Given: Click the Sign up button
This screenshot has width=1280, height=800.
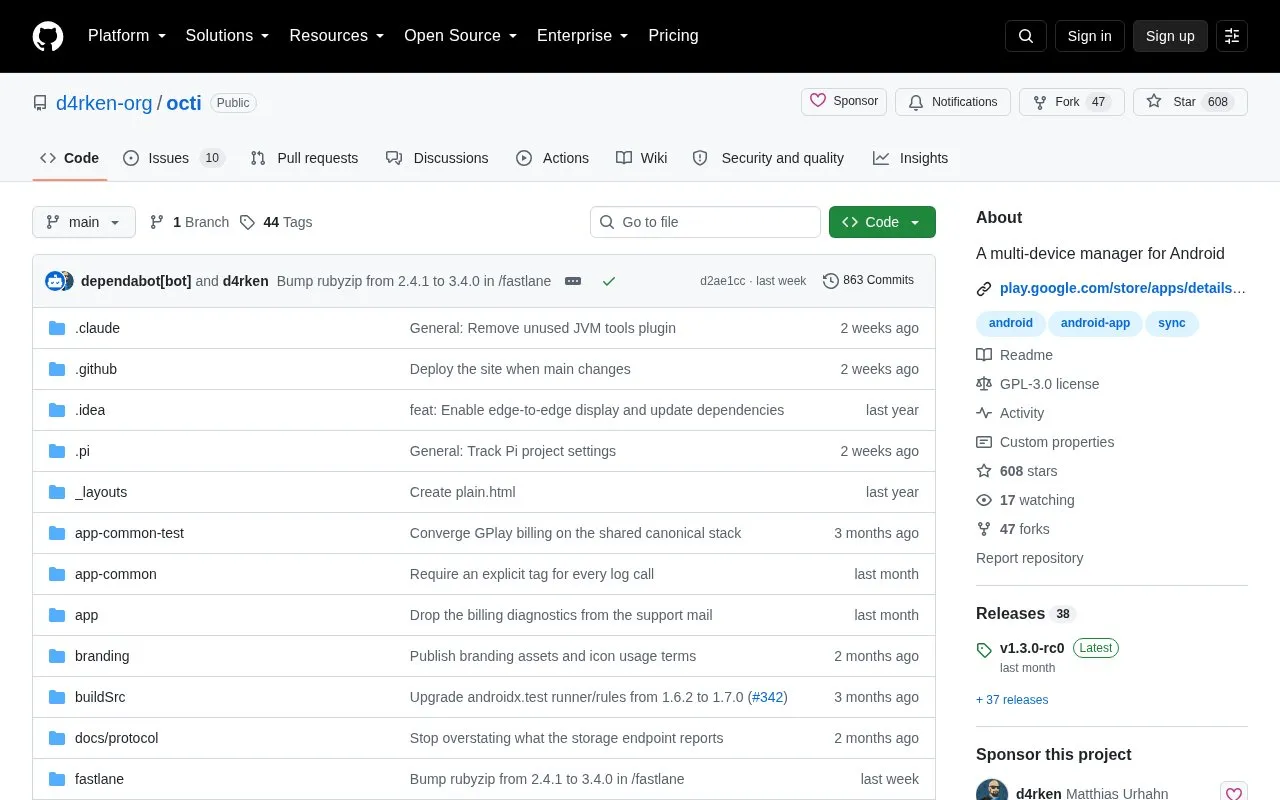Looking at the screenshot, I should click(x=1170, y=36).
